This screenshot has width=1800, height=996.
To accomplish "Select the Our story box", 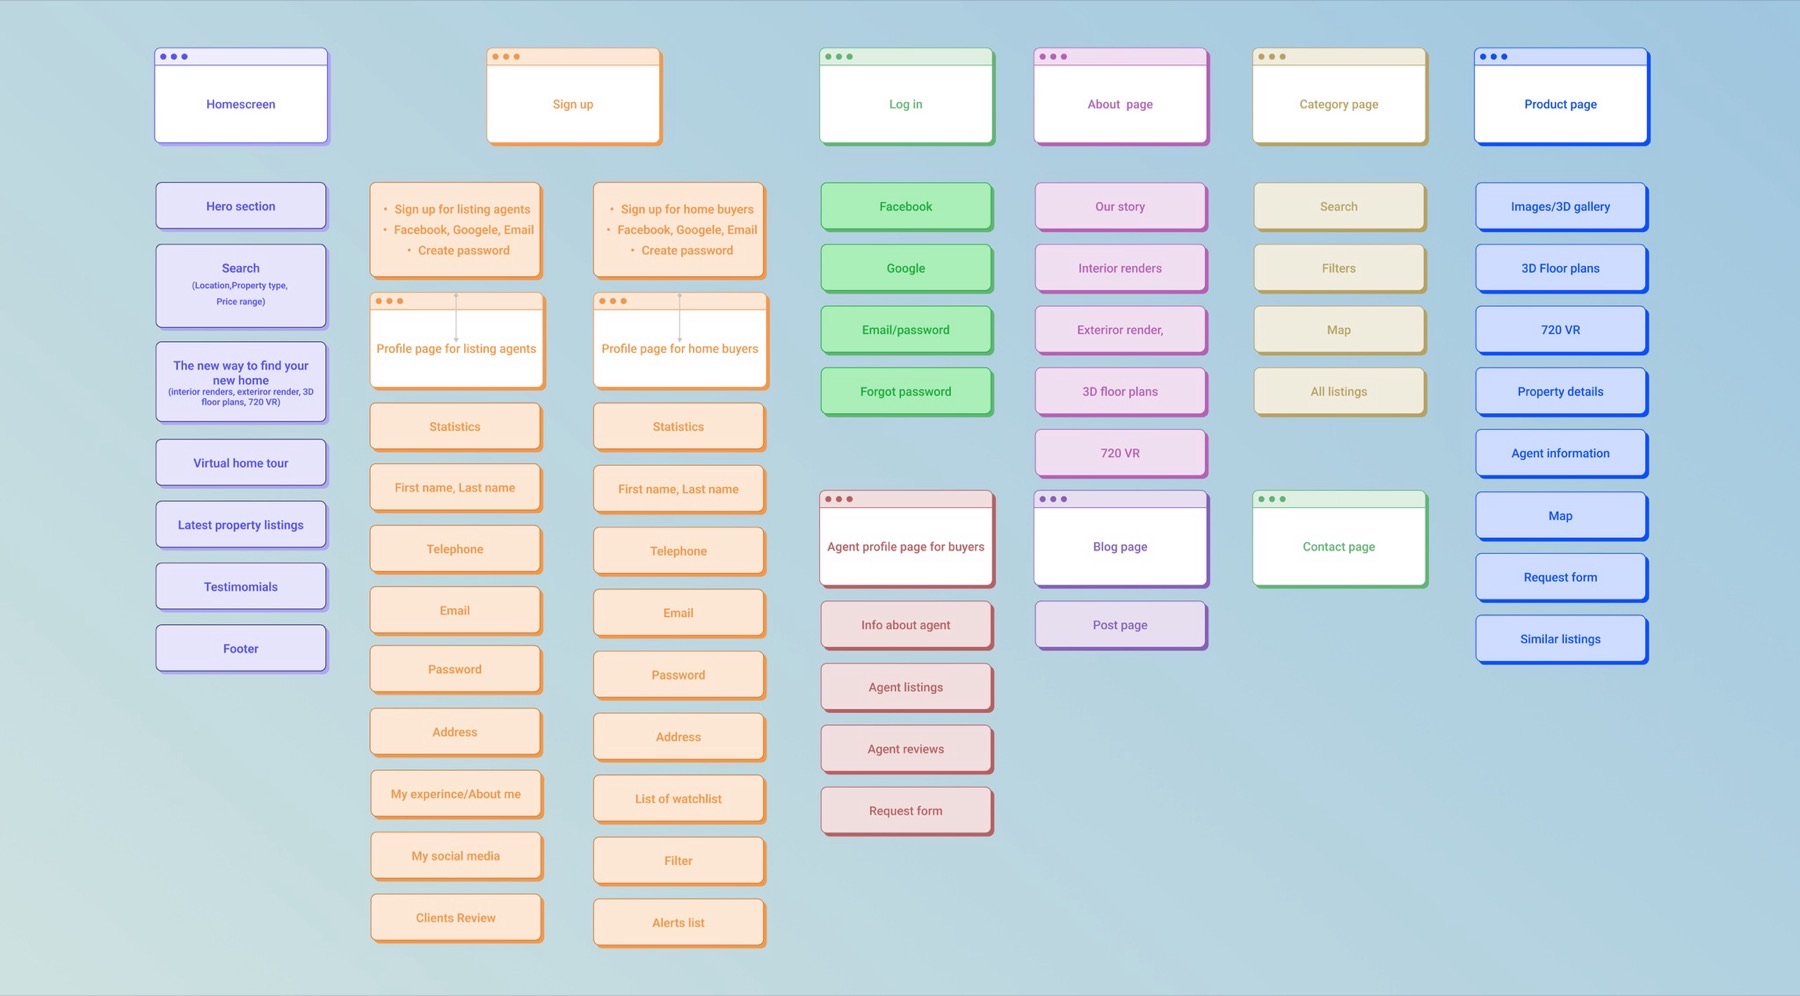I will [x=1120, y=206].
